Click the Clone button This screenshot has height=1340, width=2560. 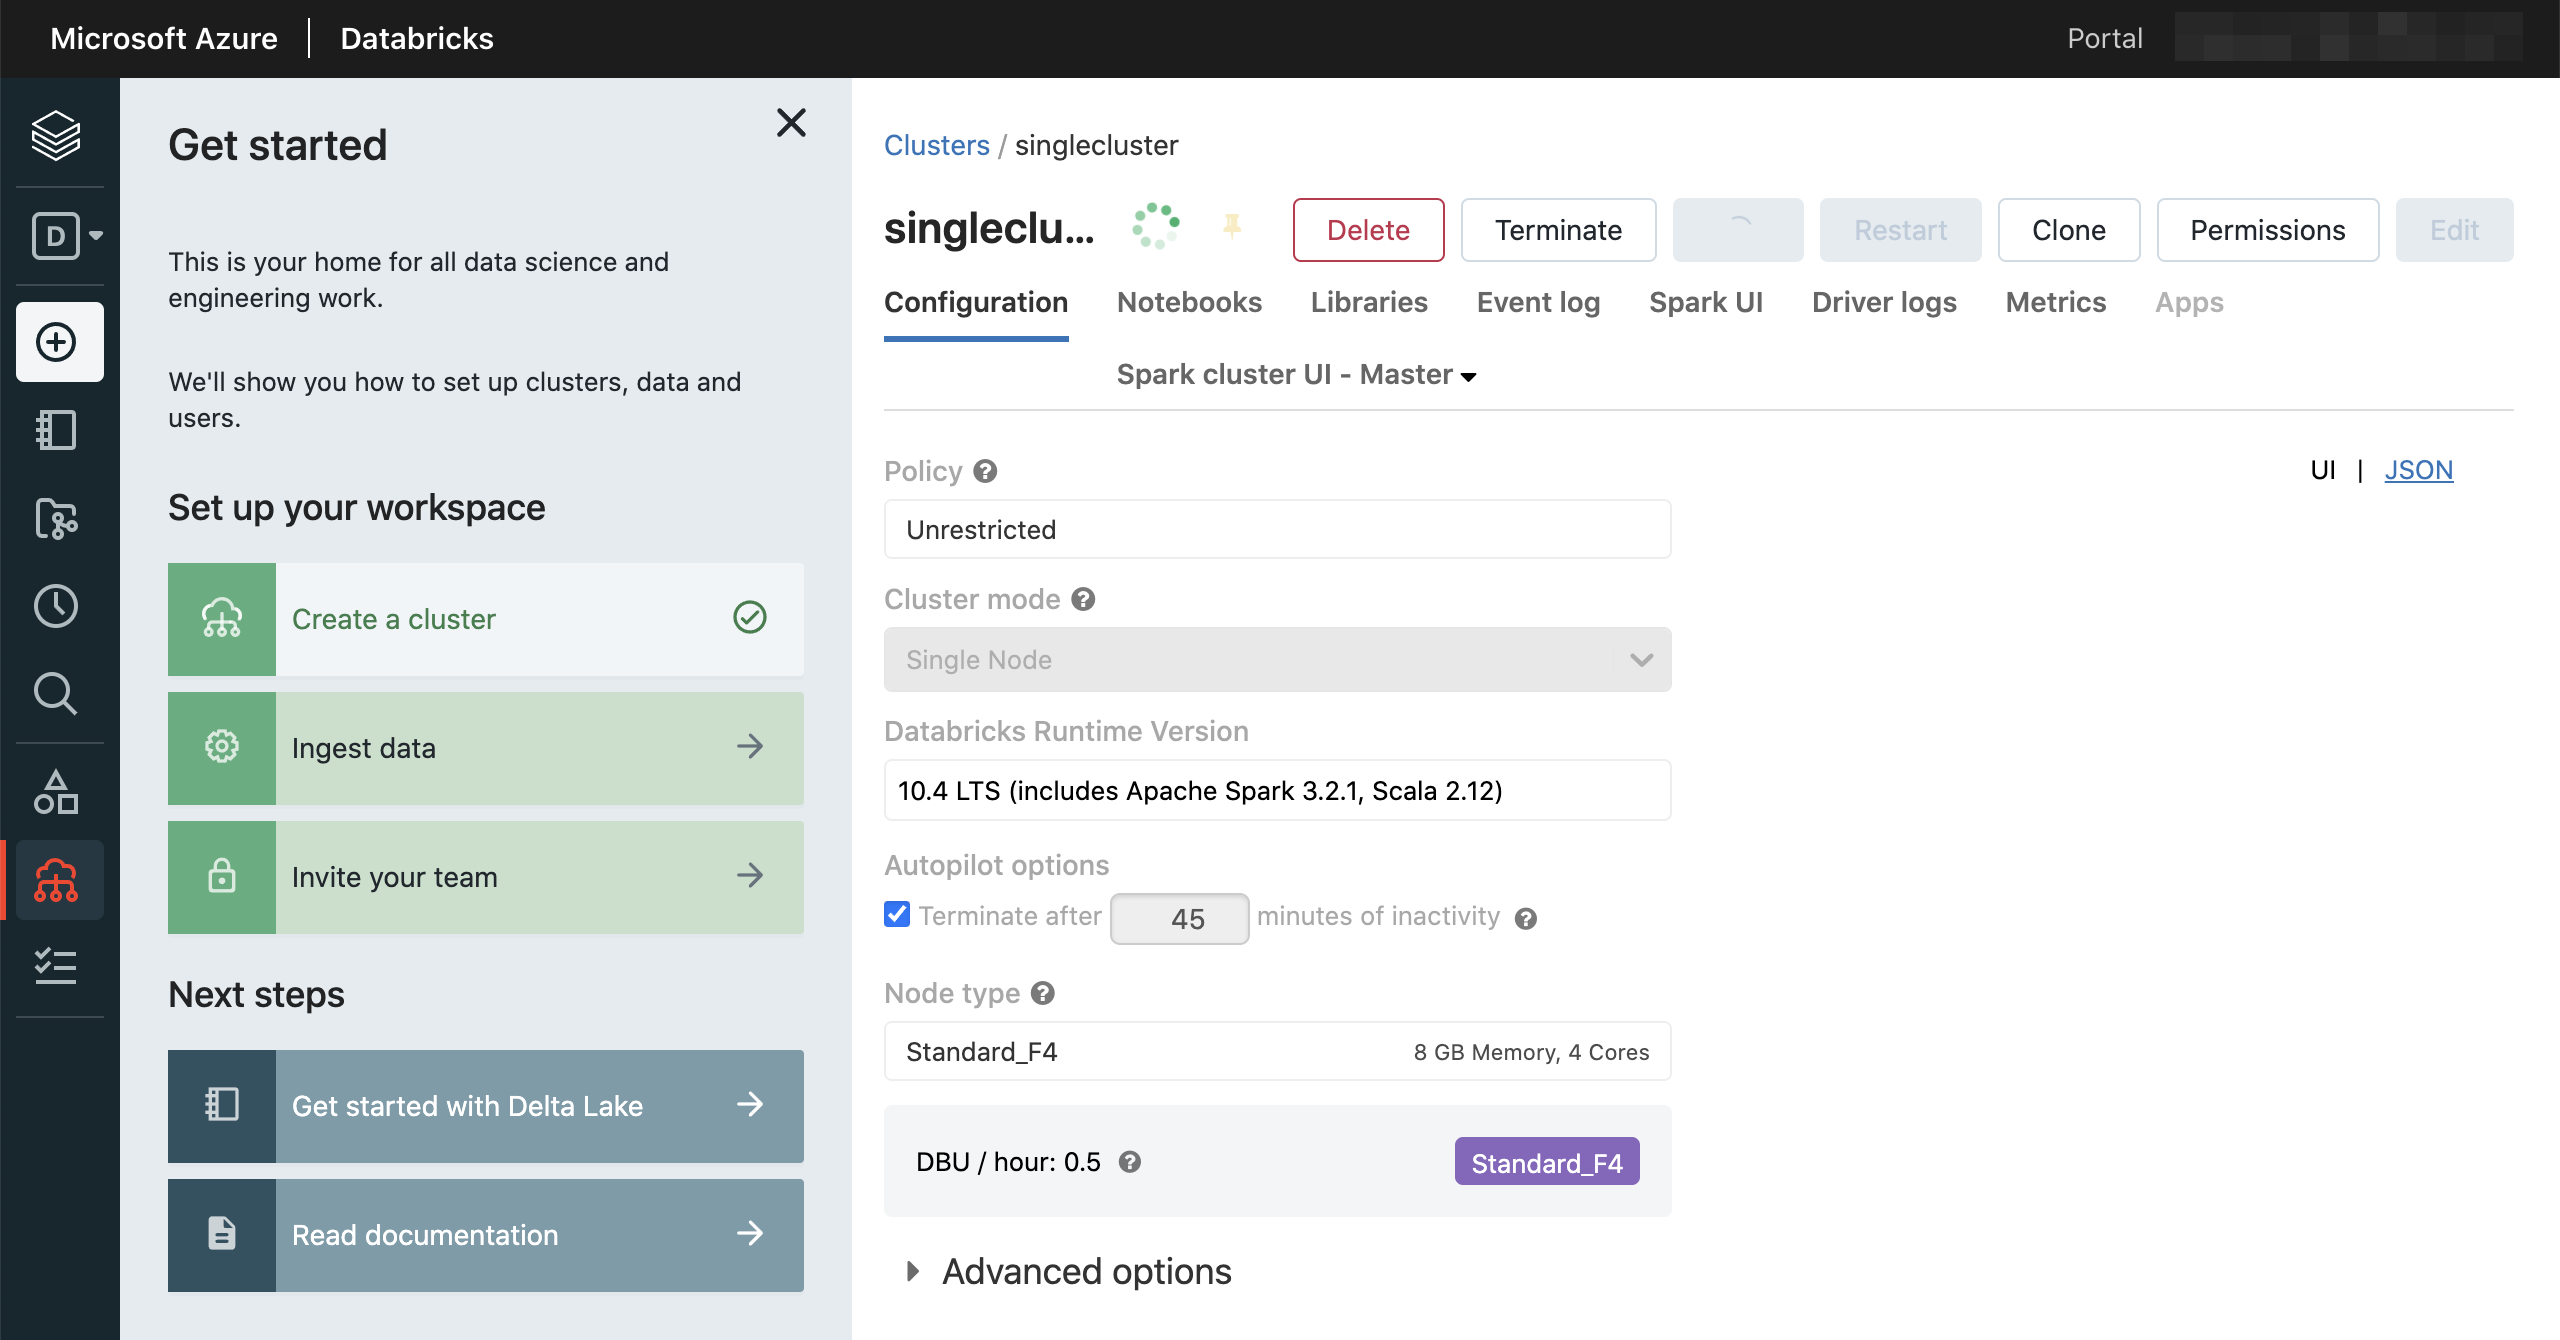pos(2068,230)
